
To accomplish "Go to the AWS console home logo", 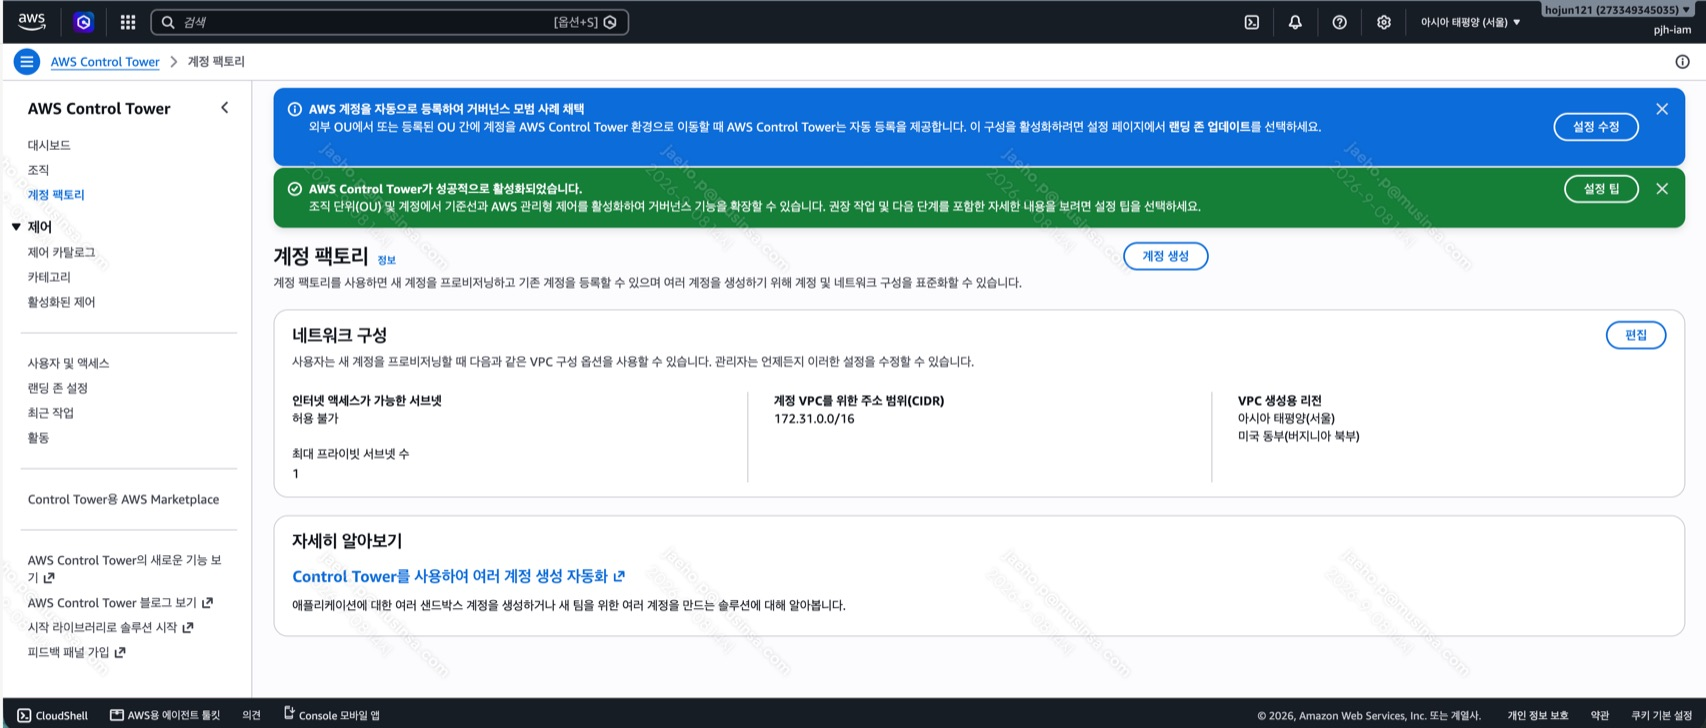I will tap(32, 21).
